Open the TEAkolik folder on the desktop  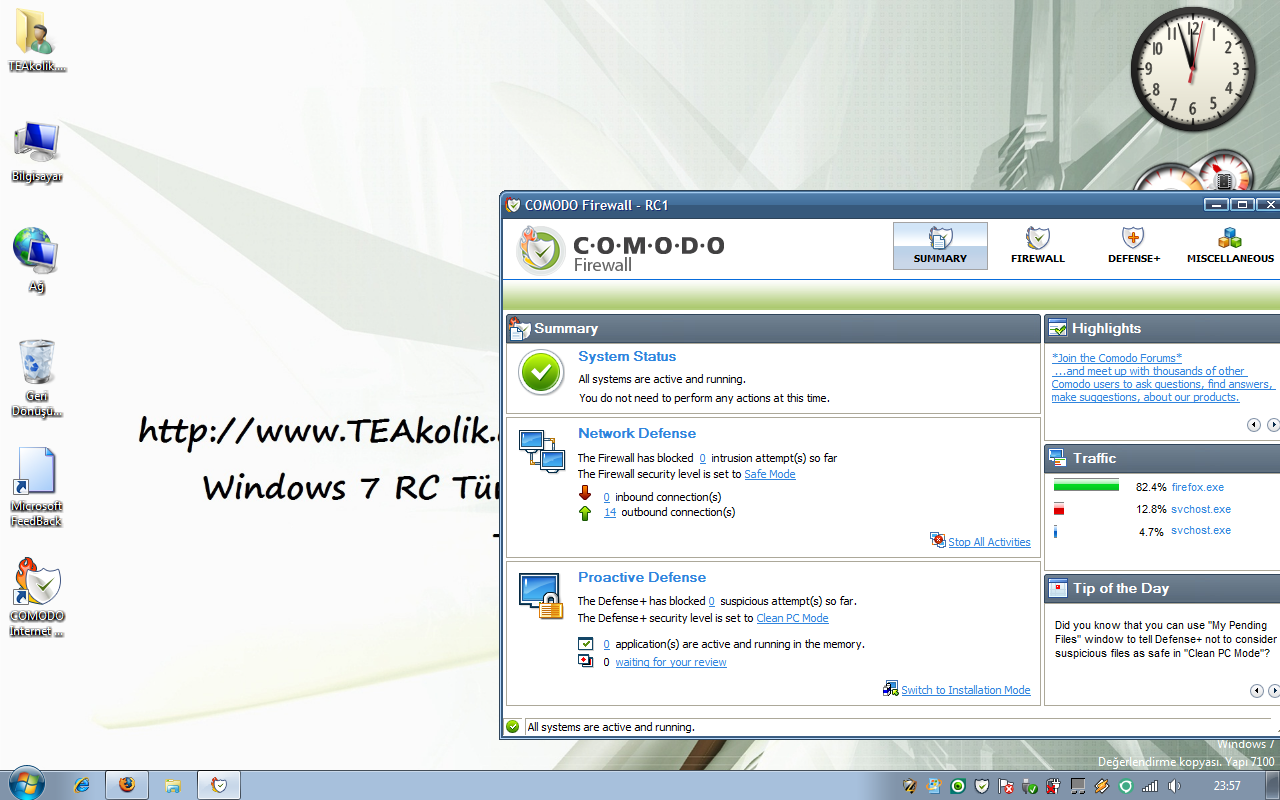click(x=37, y=42)
